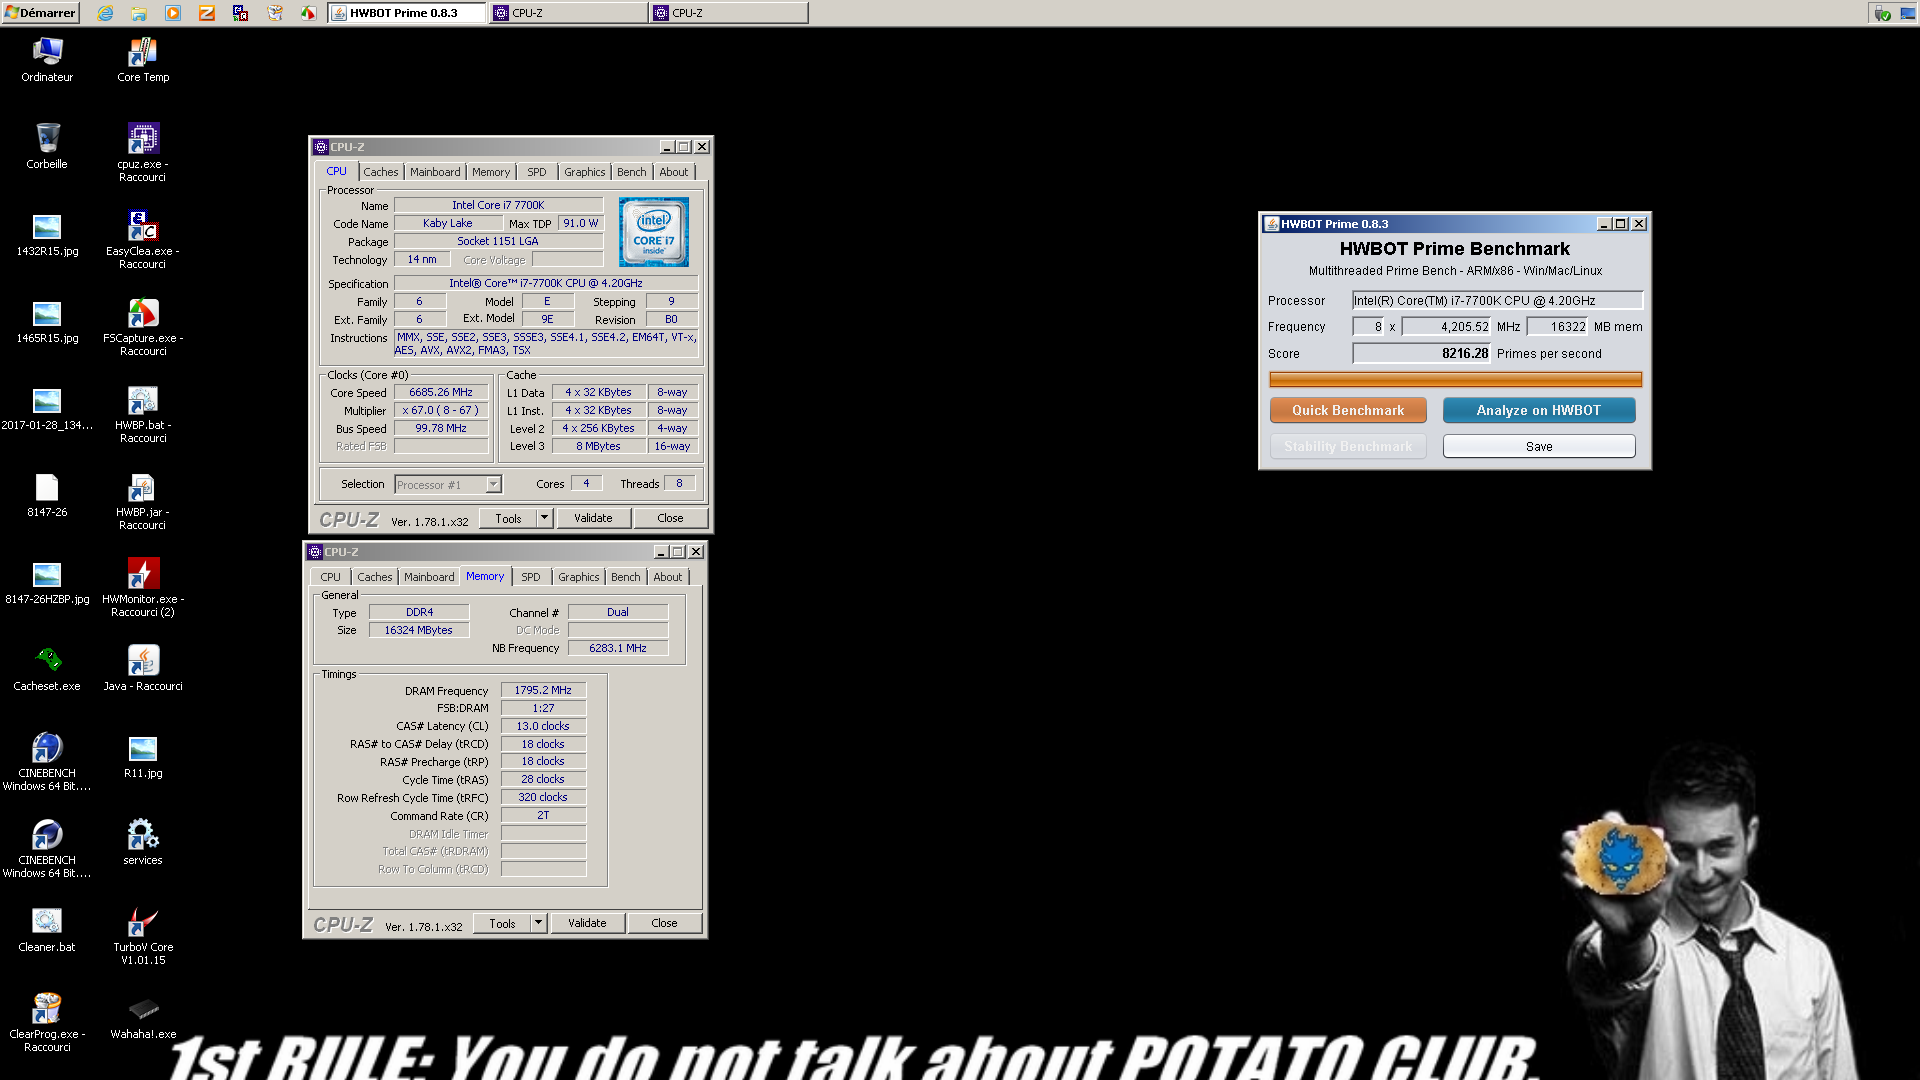The image size is (1920, 1080).
Task: Open Mainboard tab in upper CPU-Z
Action: coord(435,172)
